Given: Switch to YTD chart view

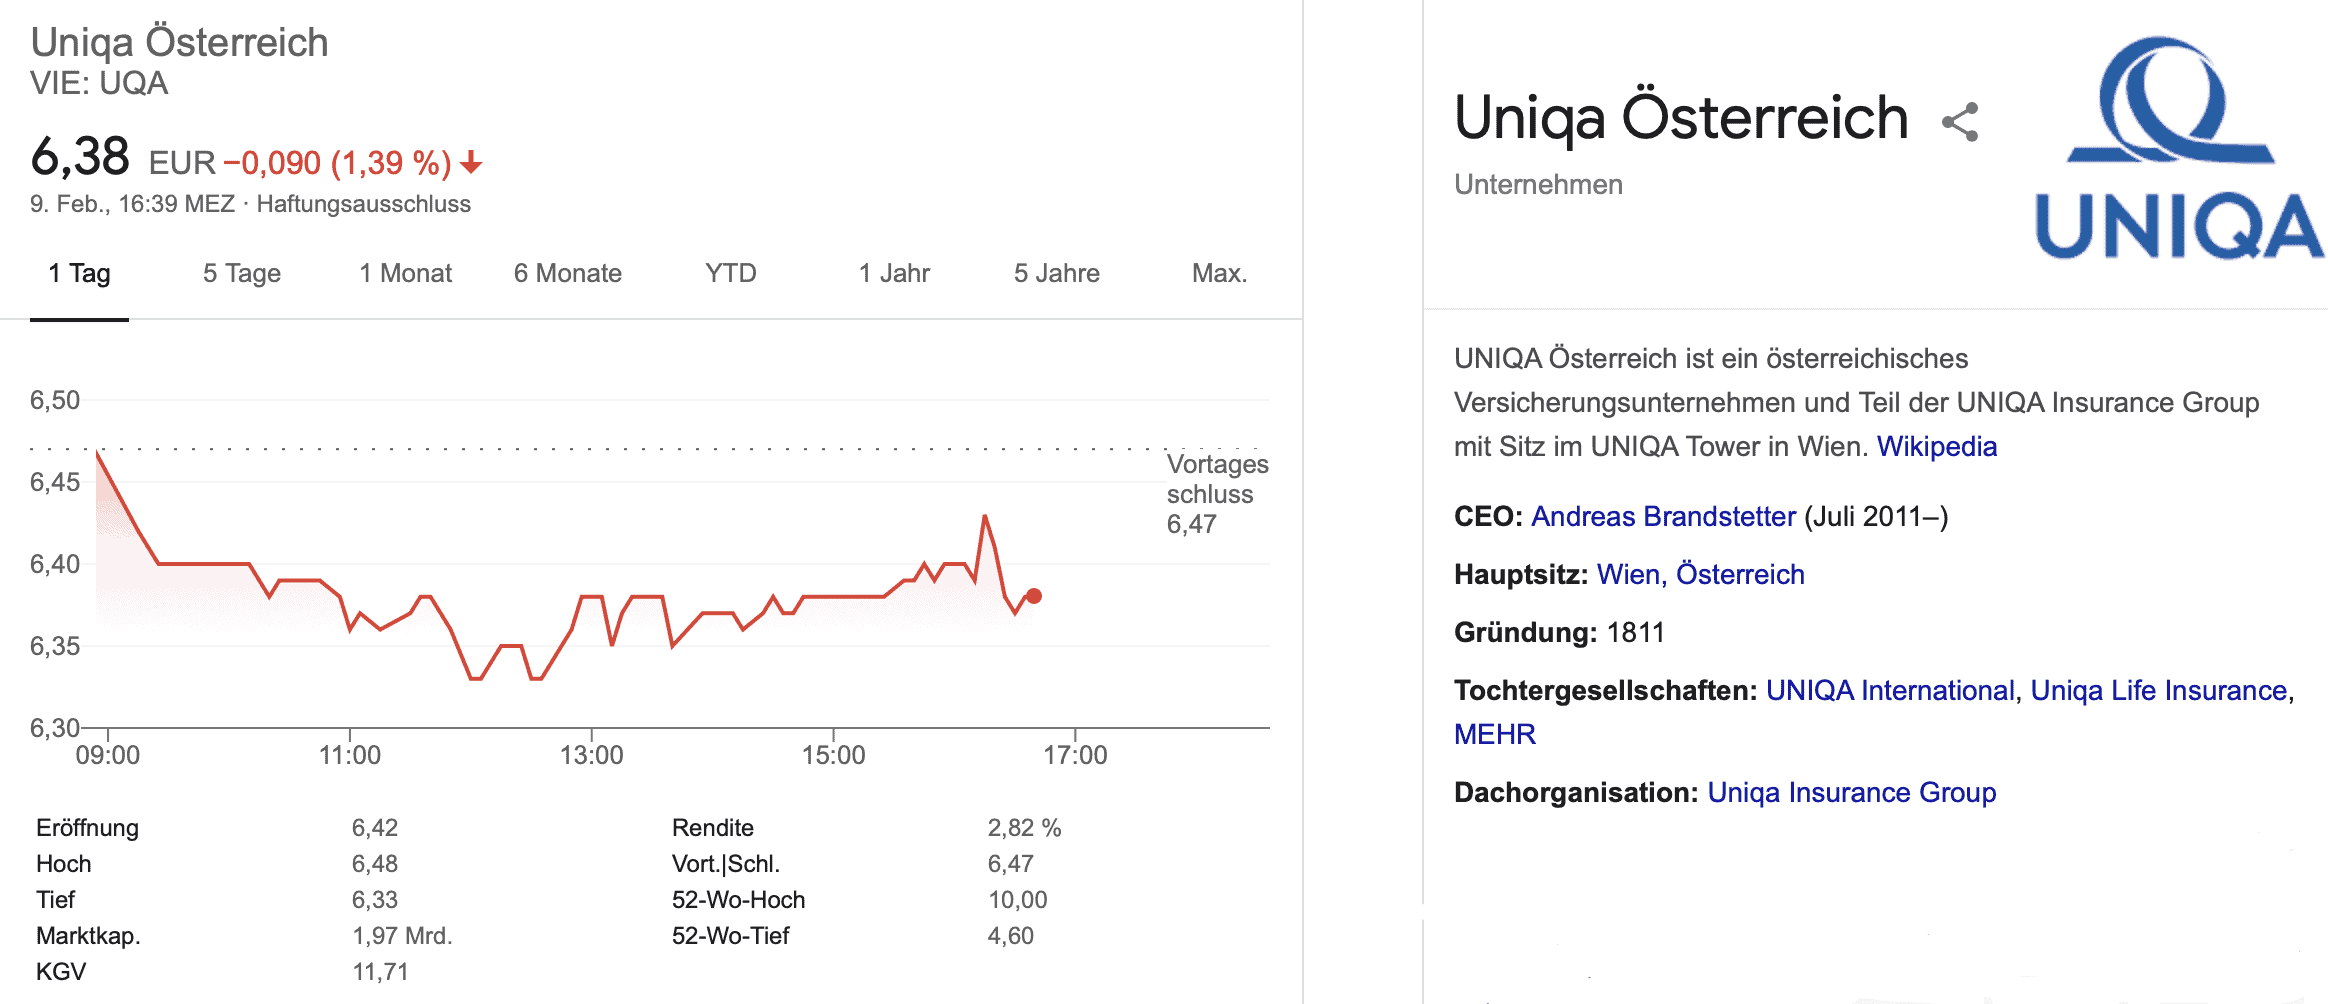Looking at the screenshot, I should coord(730,273).
